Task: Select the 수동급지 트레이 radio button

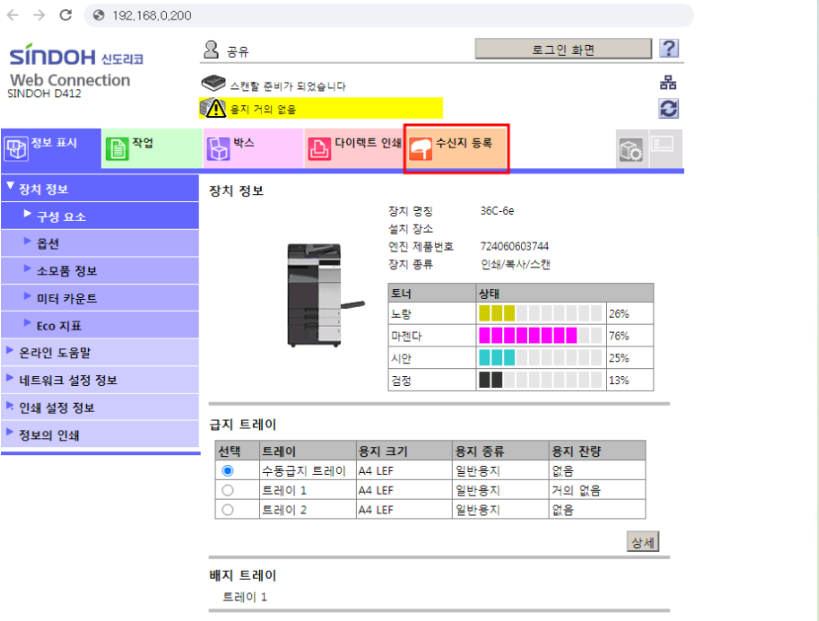Action: [x=227, y=471]
